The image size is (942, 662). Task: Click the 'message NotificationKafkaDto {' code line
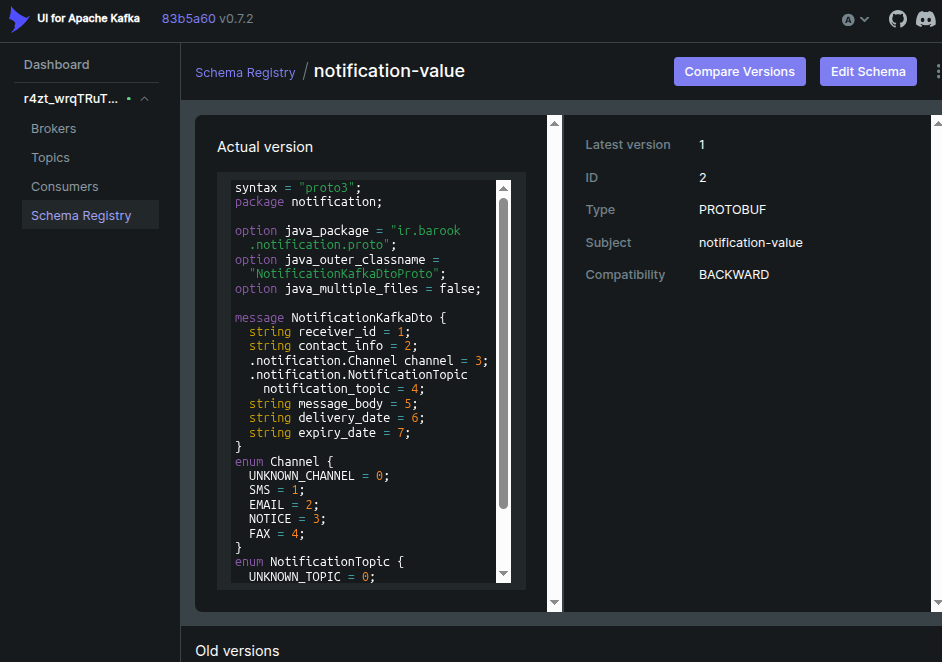pos(340,317)
